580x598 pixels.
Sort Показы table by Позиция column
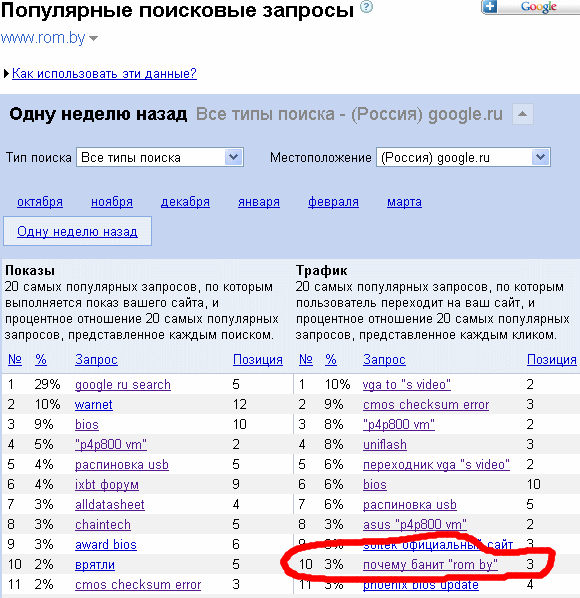258,360
